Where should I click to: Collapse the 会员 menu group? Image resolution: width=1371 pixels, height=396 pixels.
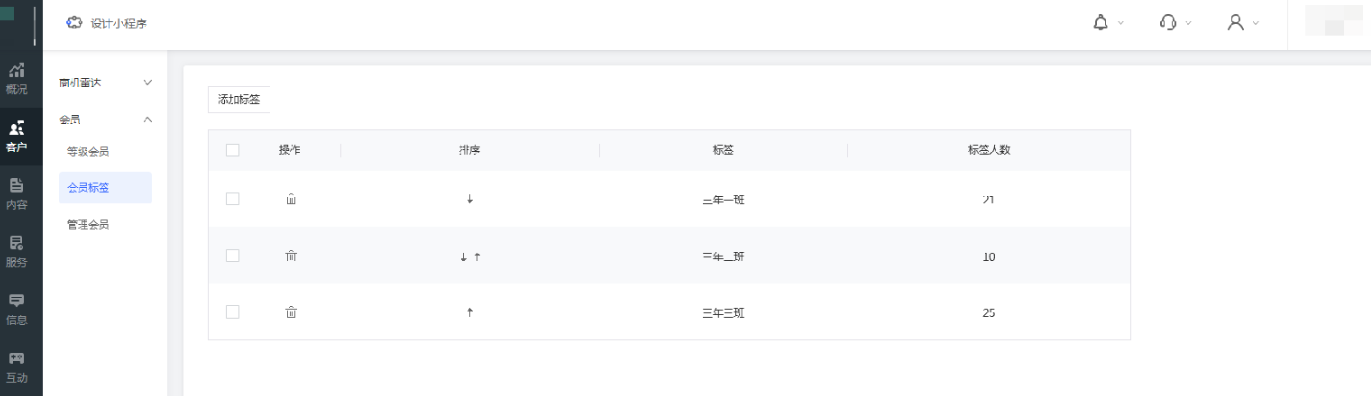tap(148, 120)
